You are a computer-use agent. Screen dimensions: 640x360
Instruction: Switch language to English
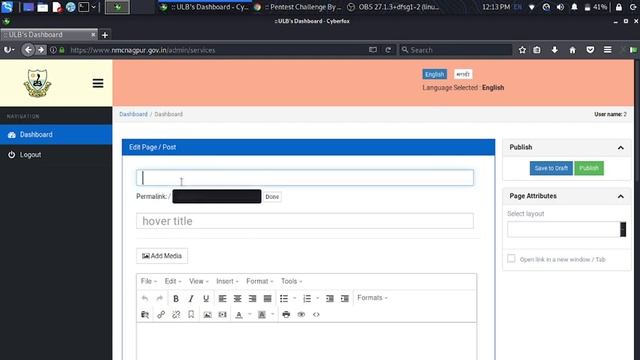435,74
